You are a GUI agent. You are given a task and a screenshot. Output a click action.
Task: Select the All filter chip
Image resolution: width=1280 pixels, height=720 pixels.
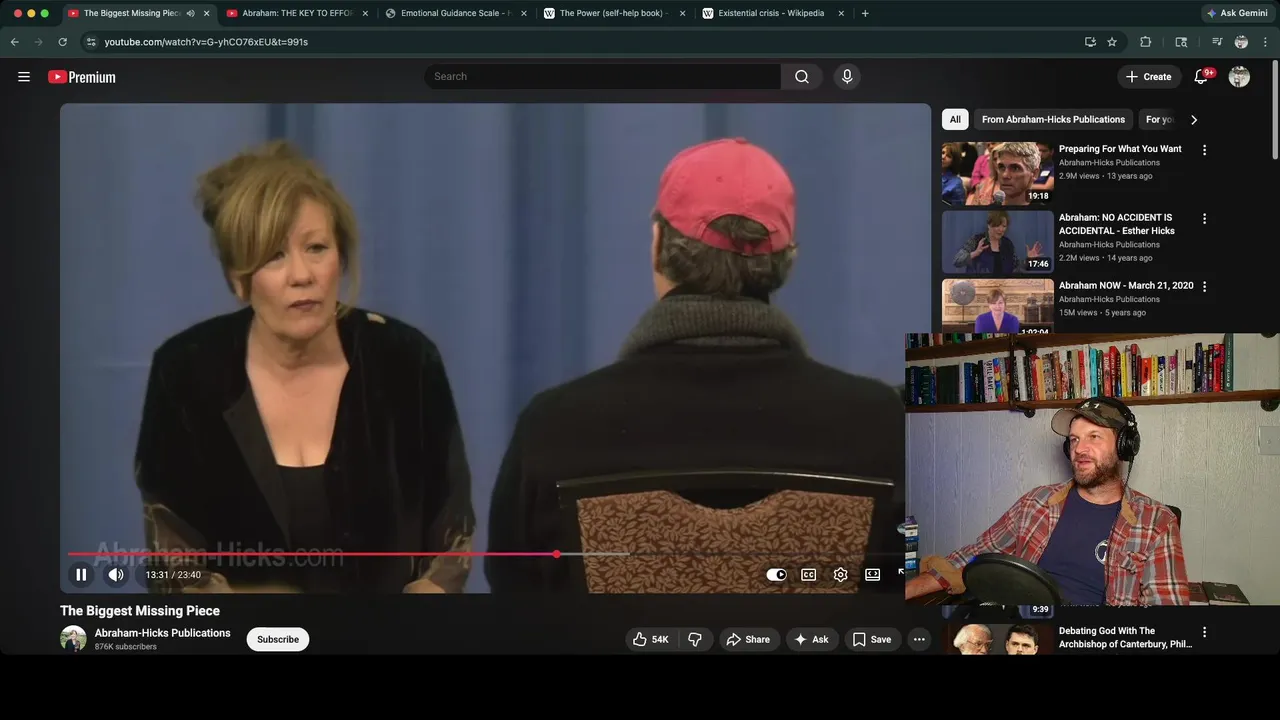955,120
